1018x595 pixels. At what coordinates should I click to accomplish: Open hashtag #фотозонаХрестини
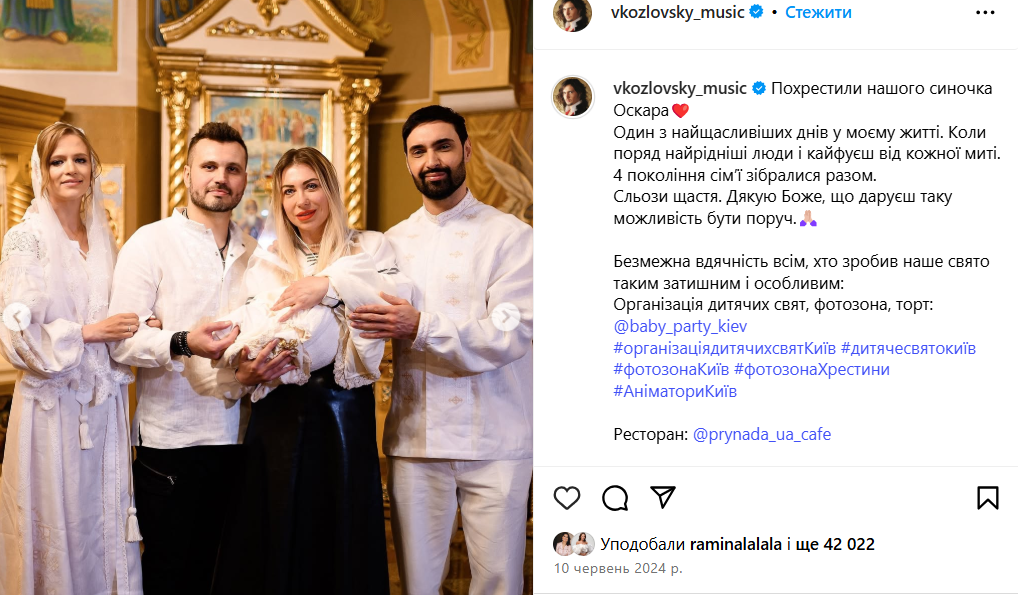click(x=812, y=370)
